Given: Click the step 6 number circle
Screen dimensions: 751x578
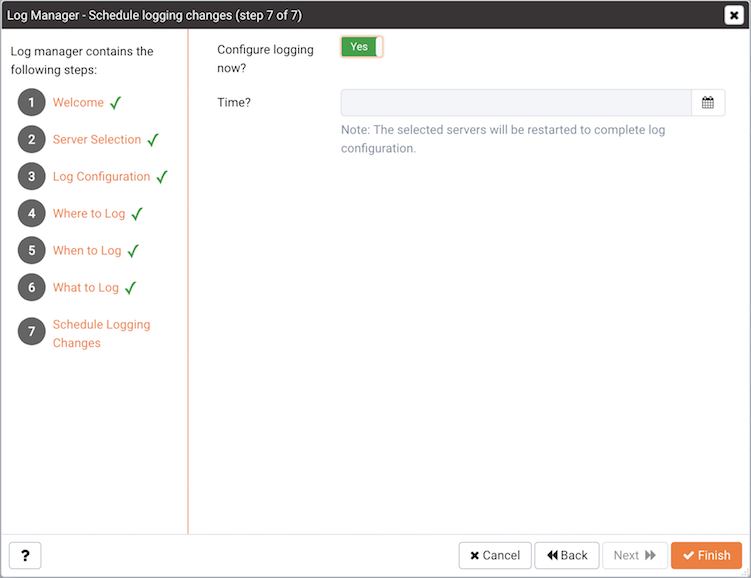Looking at the screenshot, I should [x=32, y=287].
